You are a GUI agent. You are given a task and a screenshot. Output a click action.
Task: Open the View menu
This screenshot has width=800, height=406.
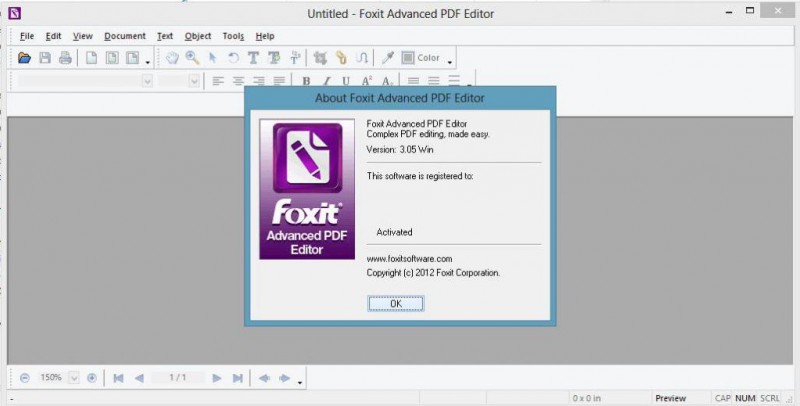[x=83, y=36]
